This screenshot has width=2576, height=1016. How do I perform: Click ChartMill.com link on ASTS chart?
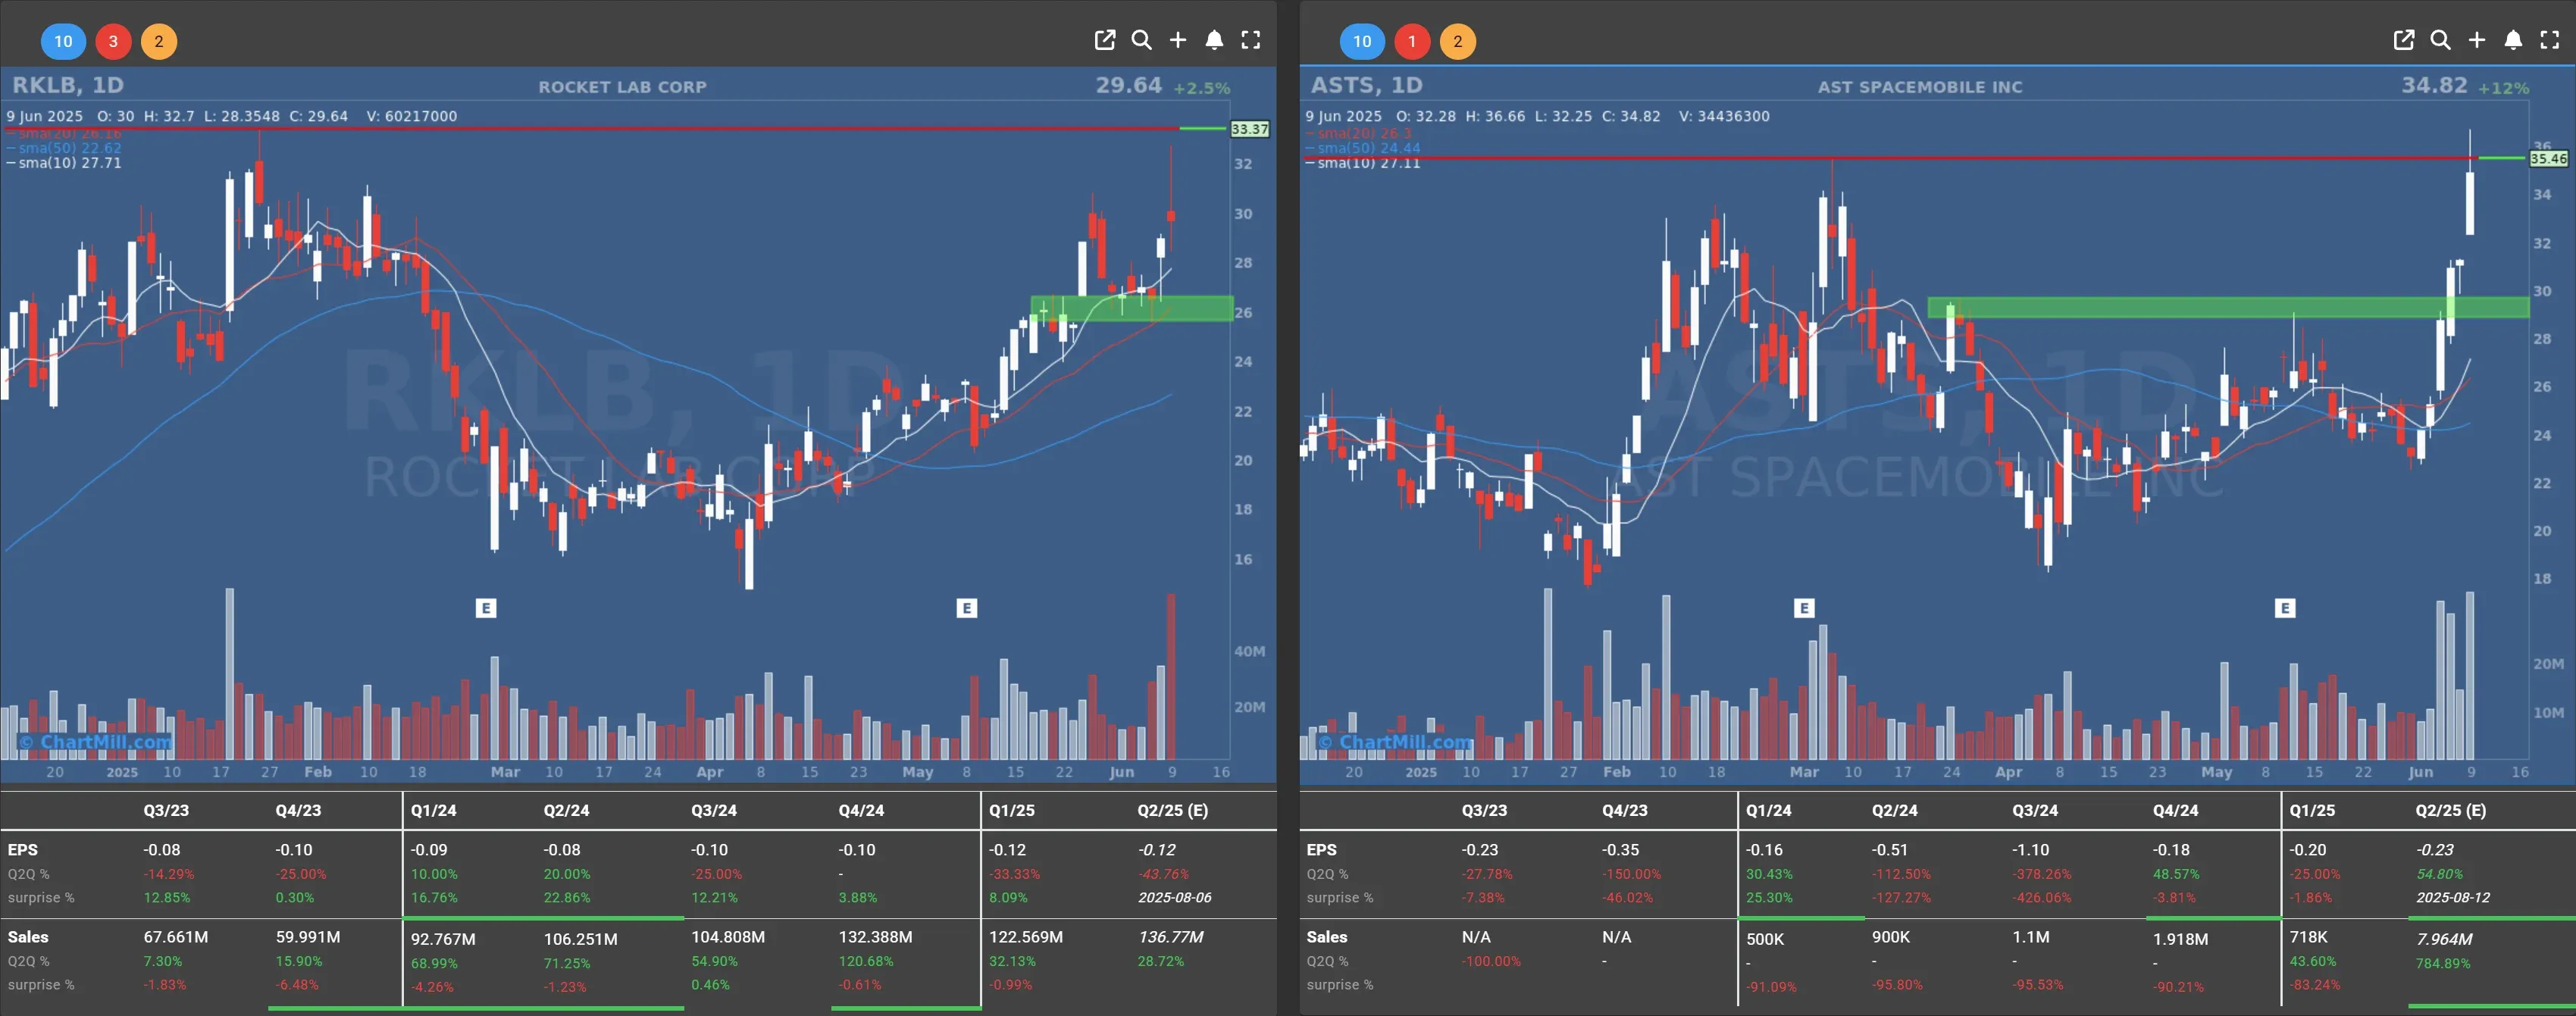click(1395, 742)
